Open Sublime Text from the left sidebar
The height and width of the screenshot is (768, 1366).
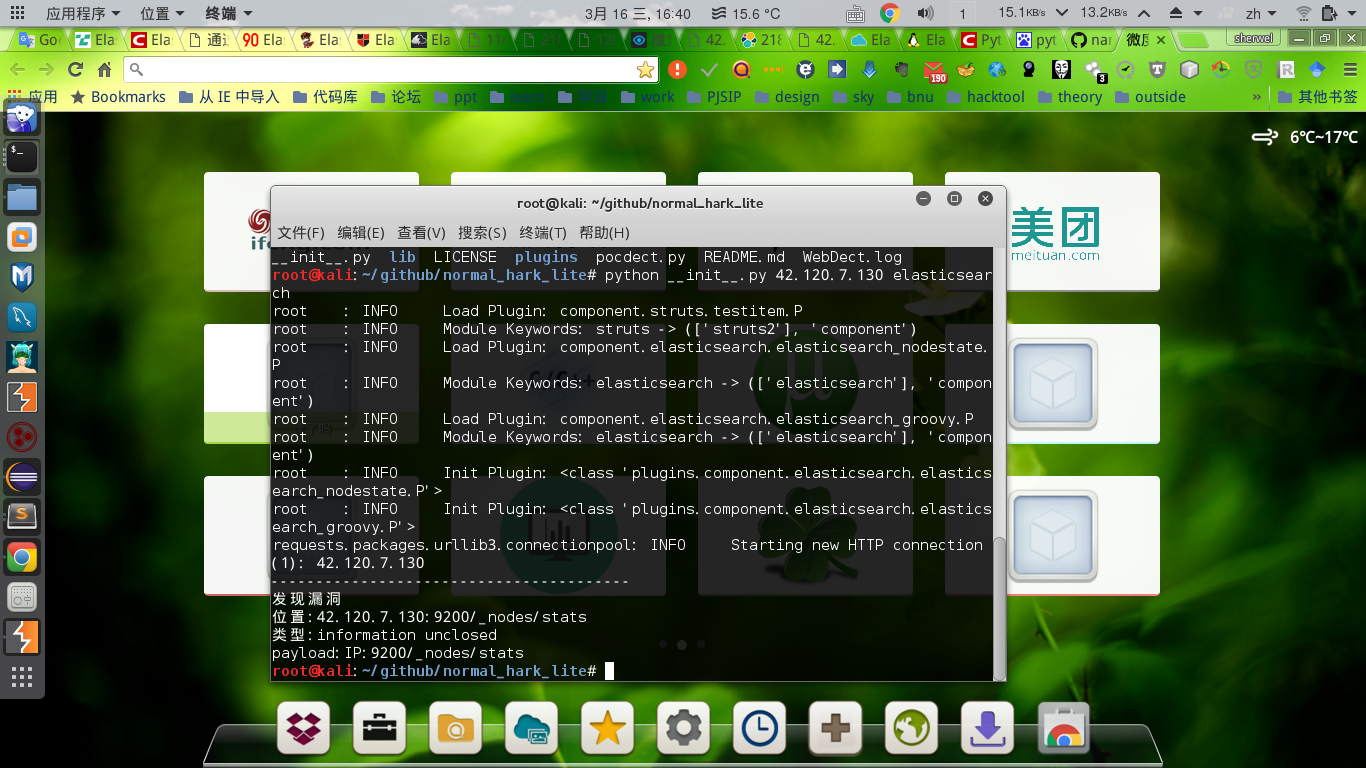22,517
